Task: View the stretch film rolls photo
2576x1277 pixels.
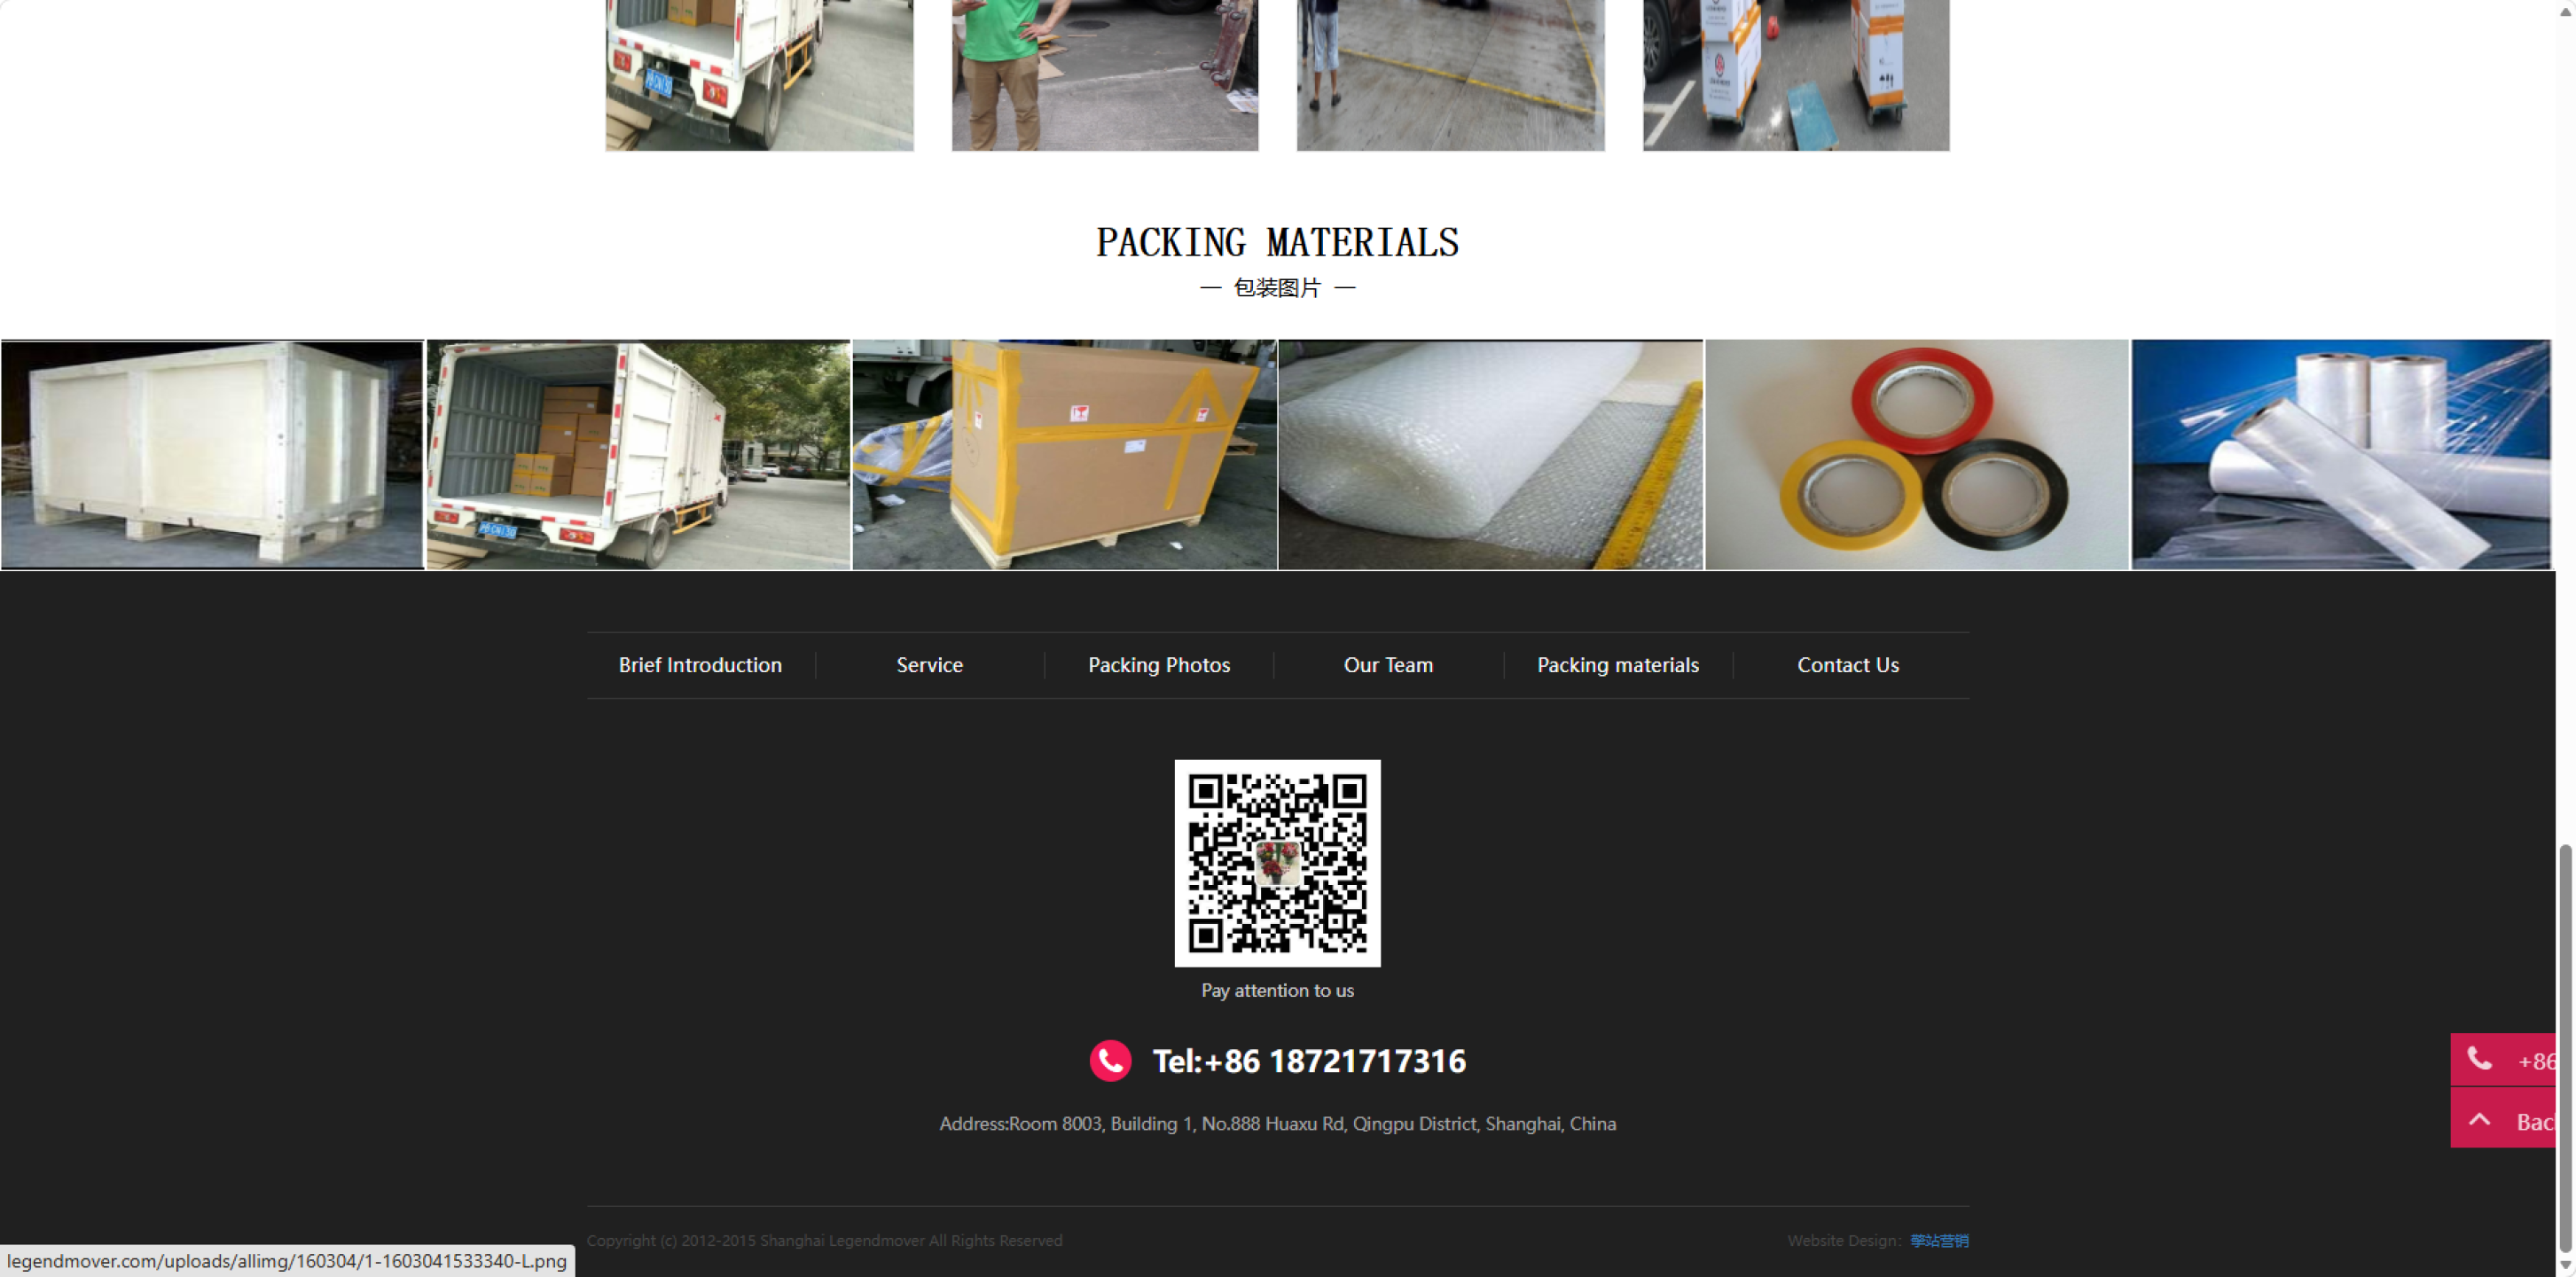Action: coord(2341,455)
